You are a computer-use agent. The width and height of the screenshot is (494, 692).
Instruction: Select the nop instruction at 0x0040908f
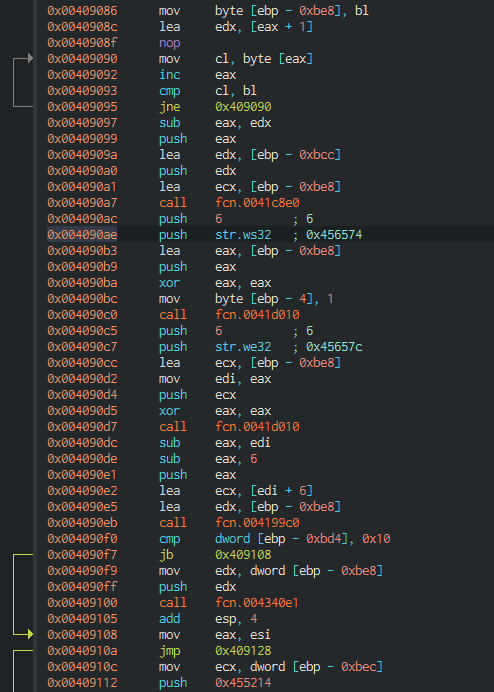click(170, 43)
